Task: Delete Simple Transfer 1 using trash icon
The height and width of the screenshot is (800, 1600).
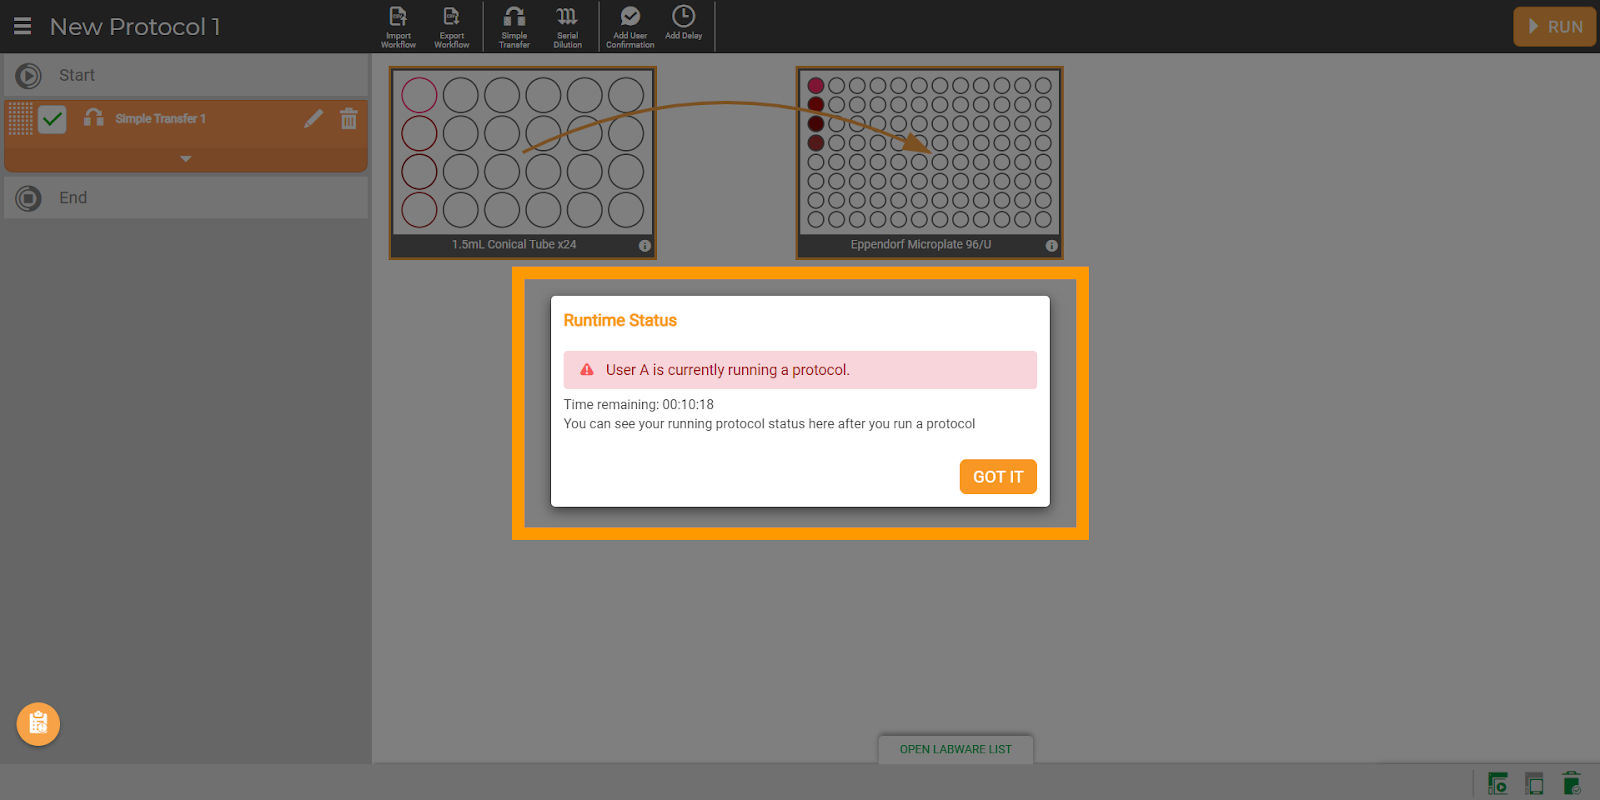Action: click(348, 119)
